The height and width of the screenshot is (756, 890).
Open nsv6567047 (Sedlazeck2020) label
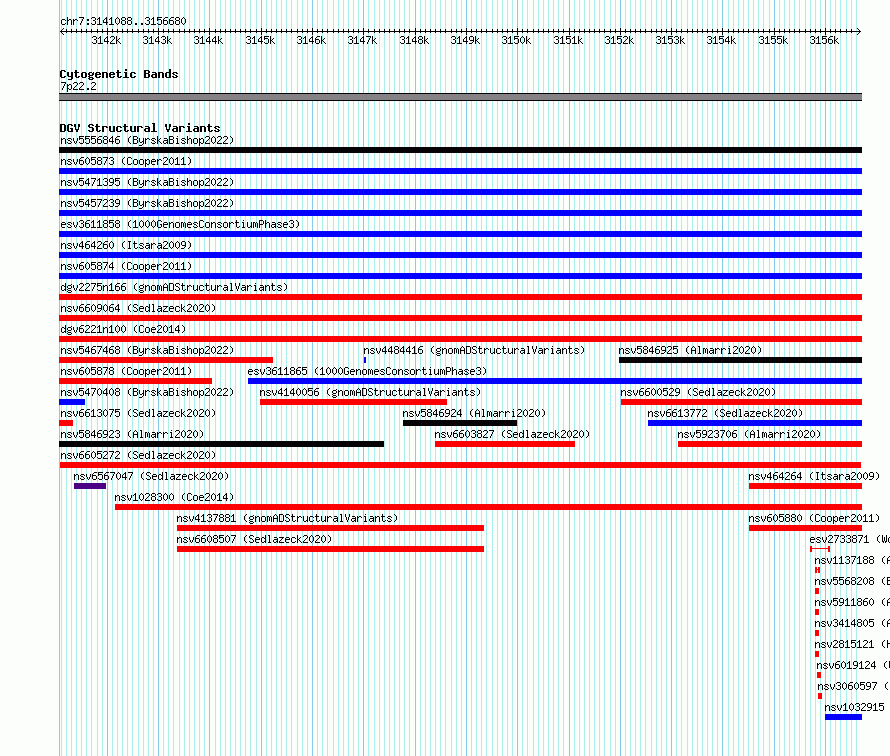151,476
